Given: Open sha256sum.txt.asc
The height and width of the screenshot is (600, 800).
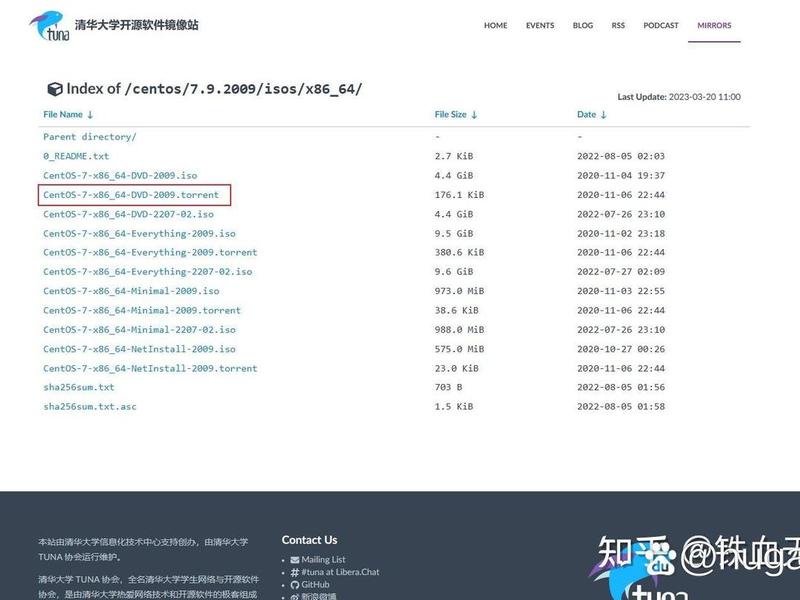Looking at the screenshot, I should tap(90, 407).
